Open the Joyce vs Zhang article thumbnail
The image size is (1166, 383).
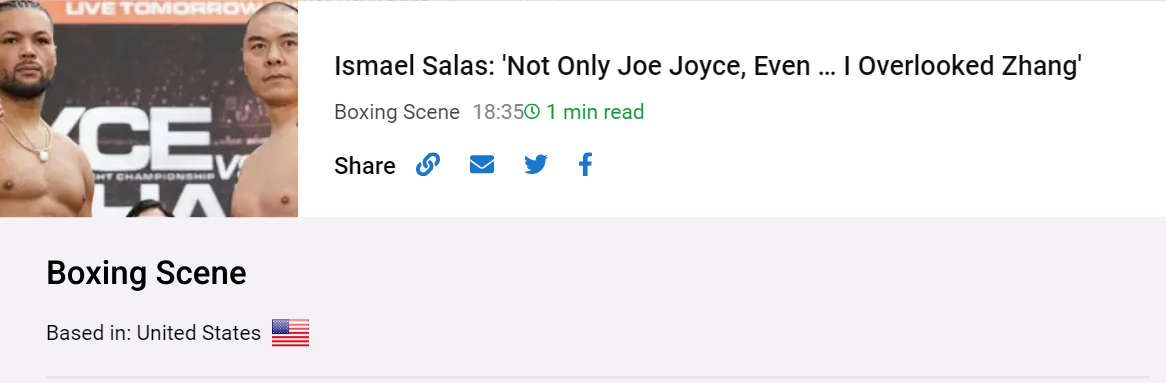coord(149,109)
